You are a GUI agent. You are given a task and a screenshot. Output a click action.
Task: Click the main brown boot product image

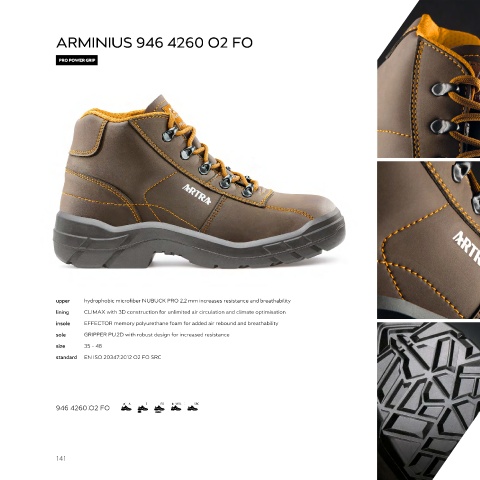(199, 182)
